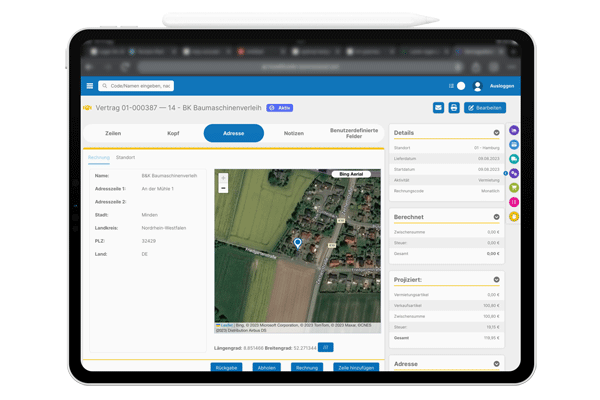The height and width of the screenshot is (400, 600).
Task: Toggle the switch in the top bar
Action: pos(460,86)
